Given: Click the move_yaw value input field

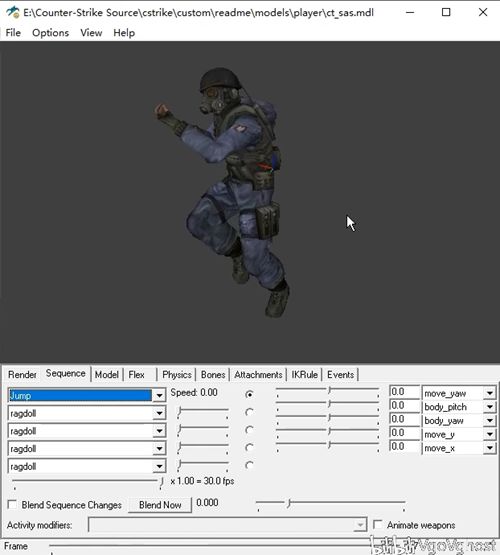Looking at the screenshot, I should coord(404,392).
